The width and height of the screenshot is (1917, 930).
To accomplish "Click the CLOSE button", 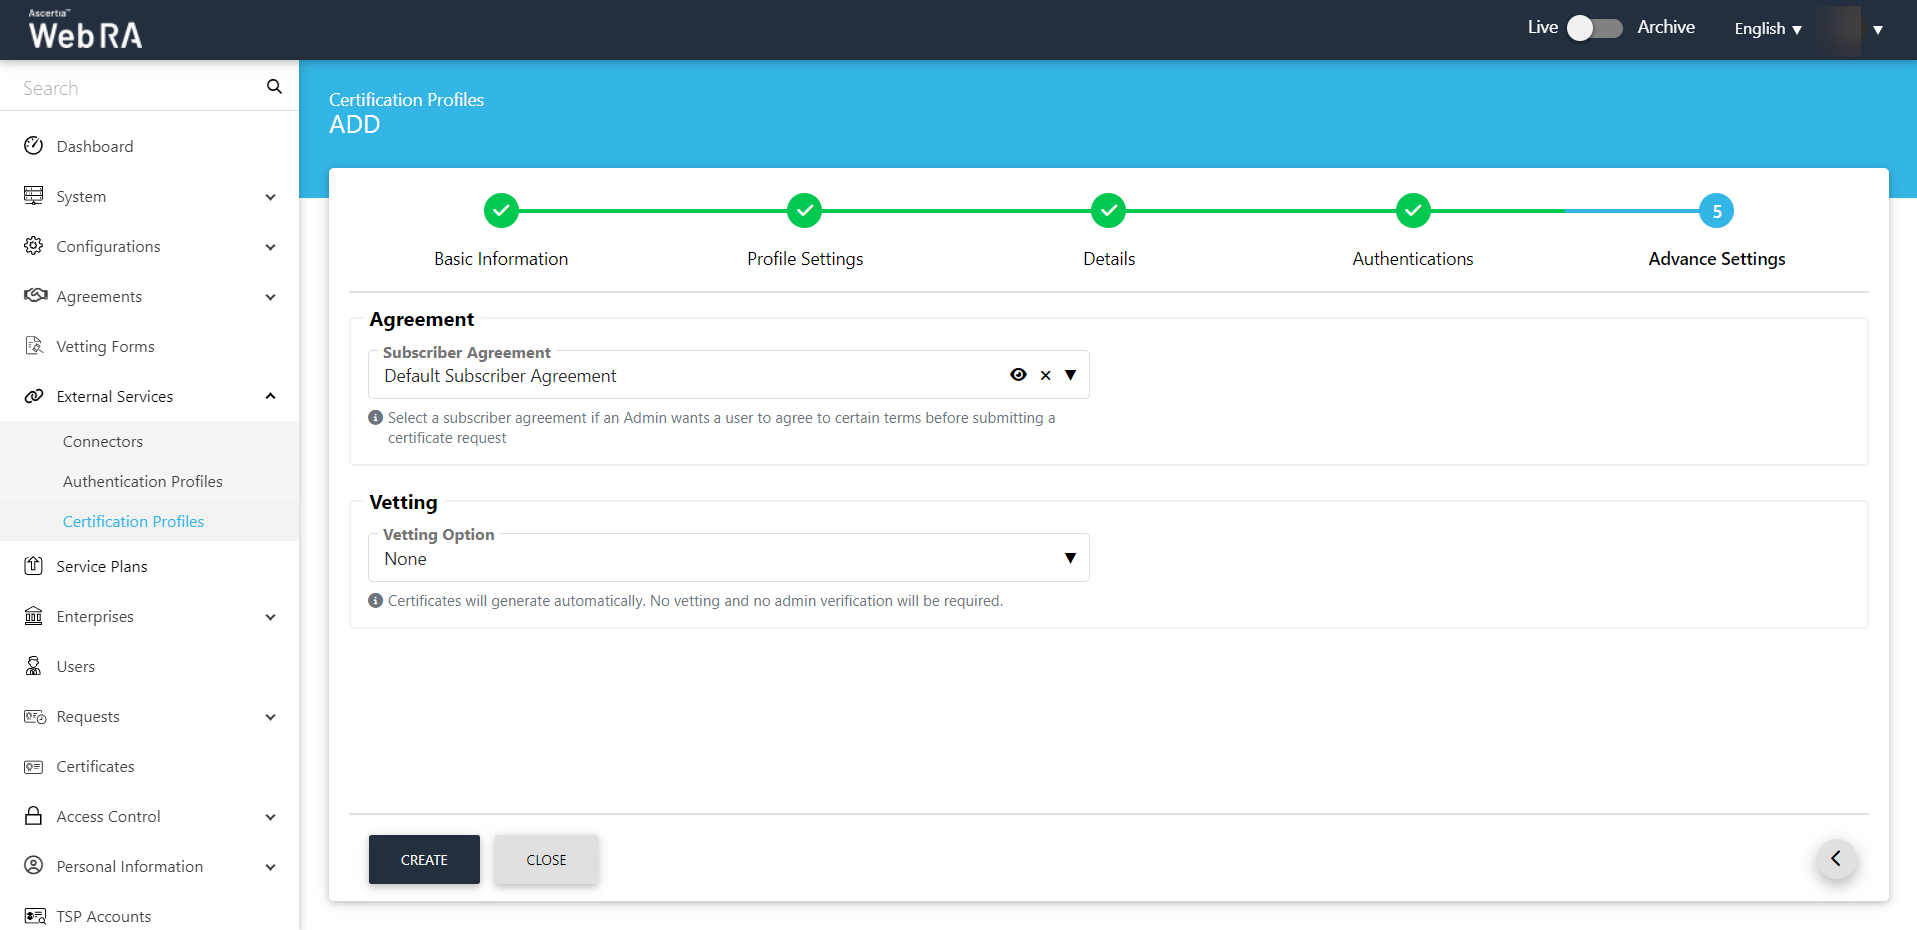I will (x=546, y=859).
